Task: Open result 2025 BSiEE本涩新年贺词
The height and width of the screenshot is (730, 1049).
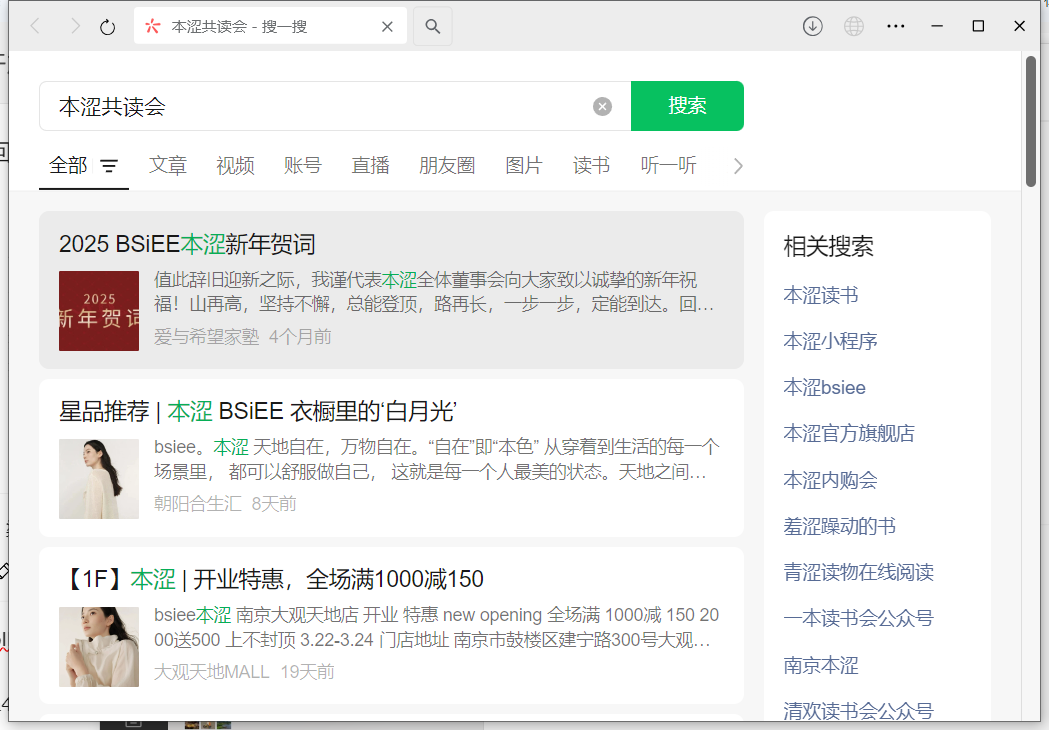Action: pos(187,244)
